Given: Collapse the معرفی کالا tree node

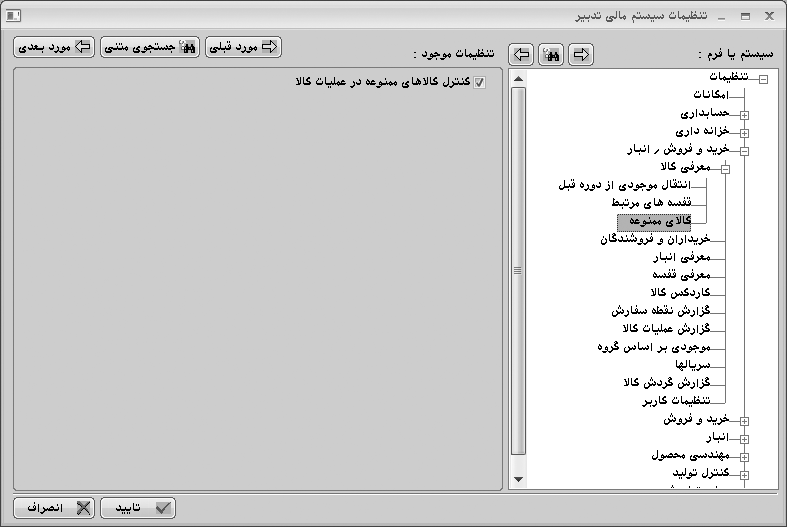Looking at the screenshot, I should (x=725, y=168).
